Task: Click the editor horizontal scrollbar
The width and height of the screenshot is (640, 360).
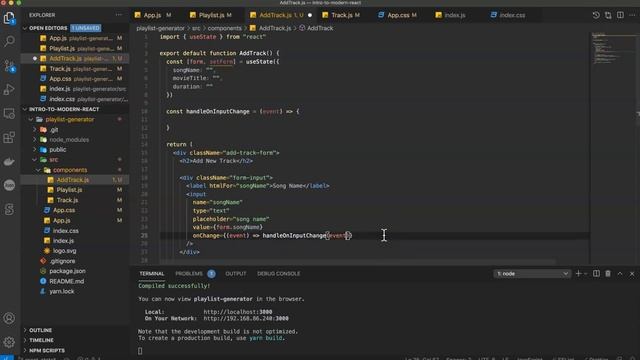Action: coord(358,262)
